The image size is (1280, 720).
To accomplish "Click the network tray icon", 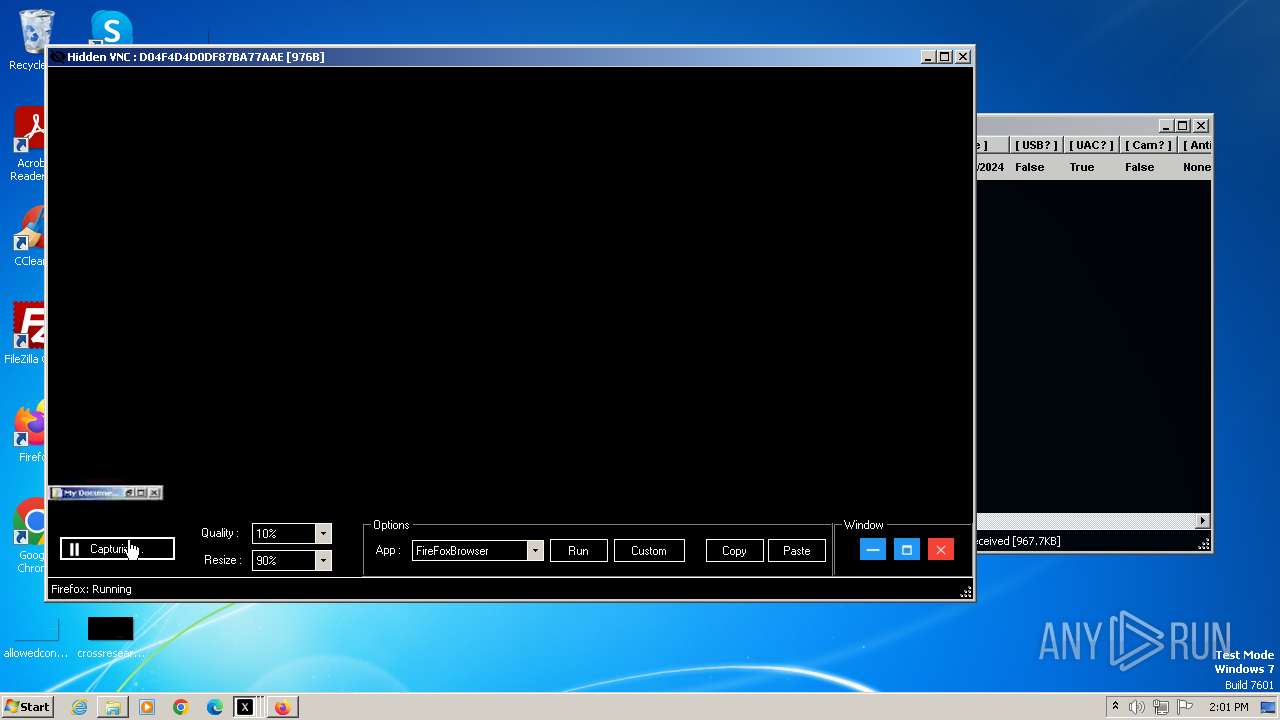I will pyautogui.click(x=1162, y=707).
